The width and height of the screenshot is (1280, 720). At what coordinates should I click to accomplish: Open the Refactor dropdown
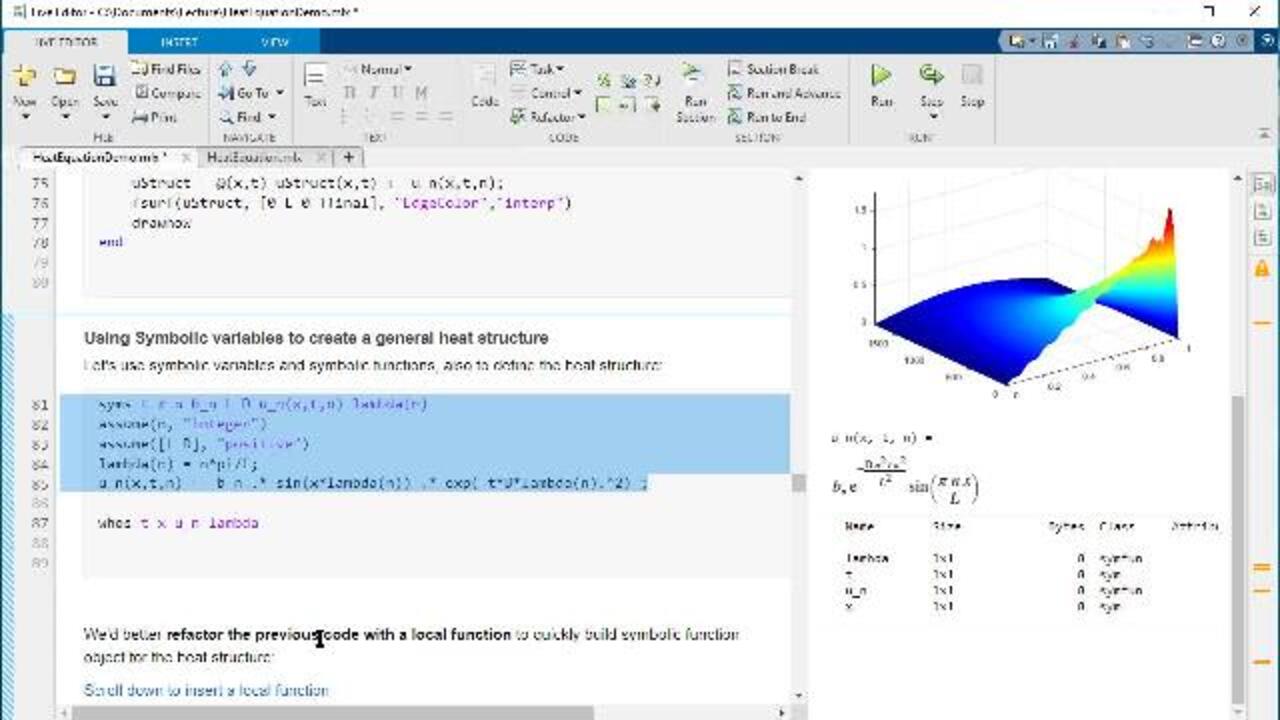pos(551,117)
